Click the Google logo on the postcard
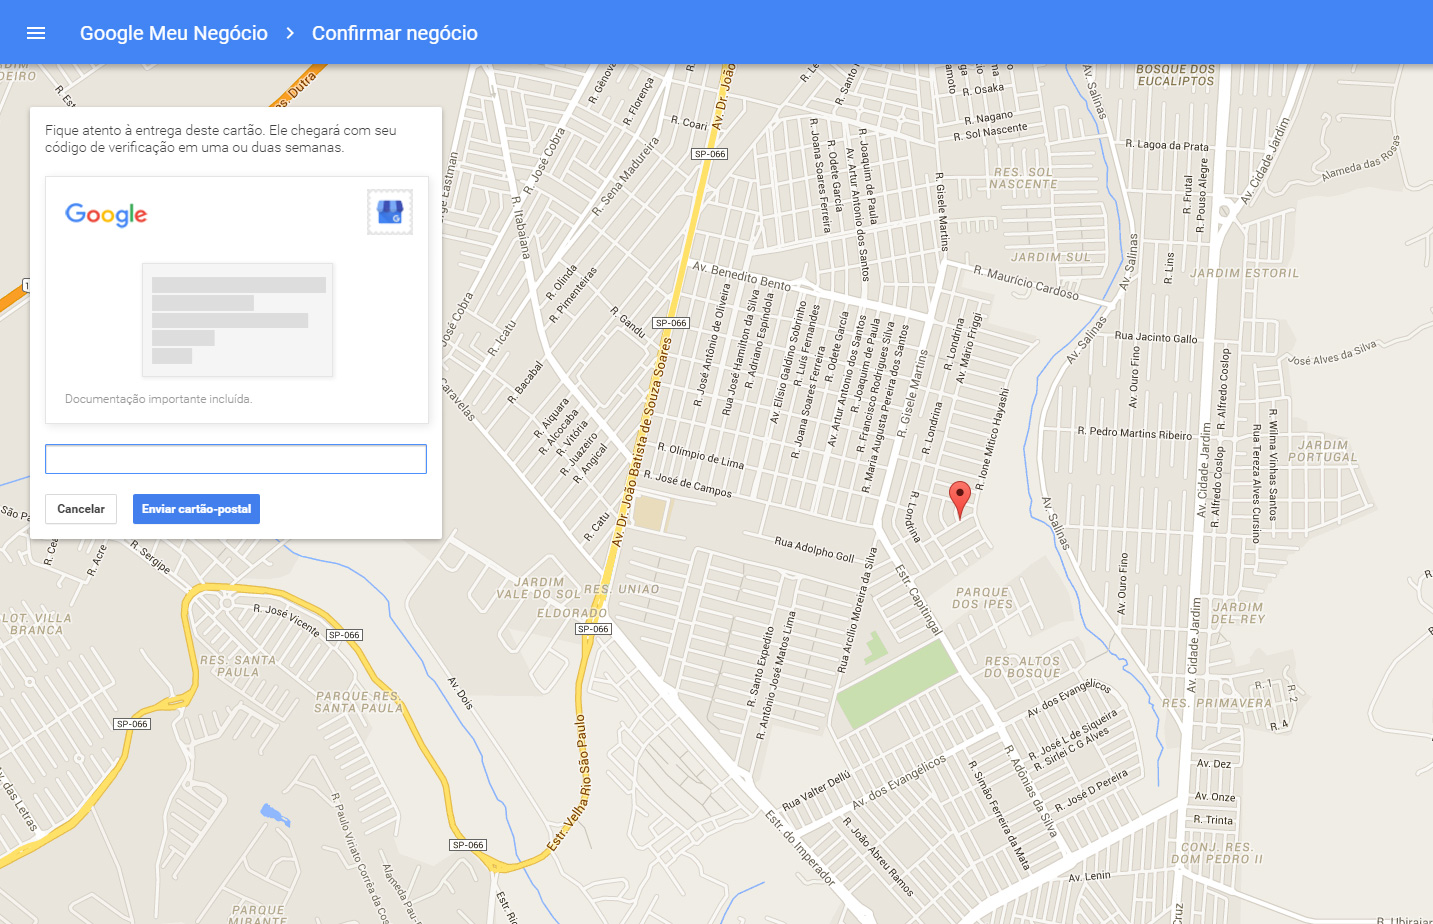Image resolution: width=1433 pixels, height=924 pixels. coord(106,215)
